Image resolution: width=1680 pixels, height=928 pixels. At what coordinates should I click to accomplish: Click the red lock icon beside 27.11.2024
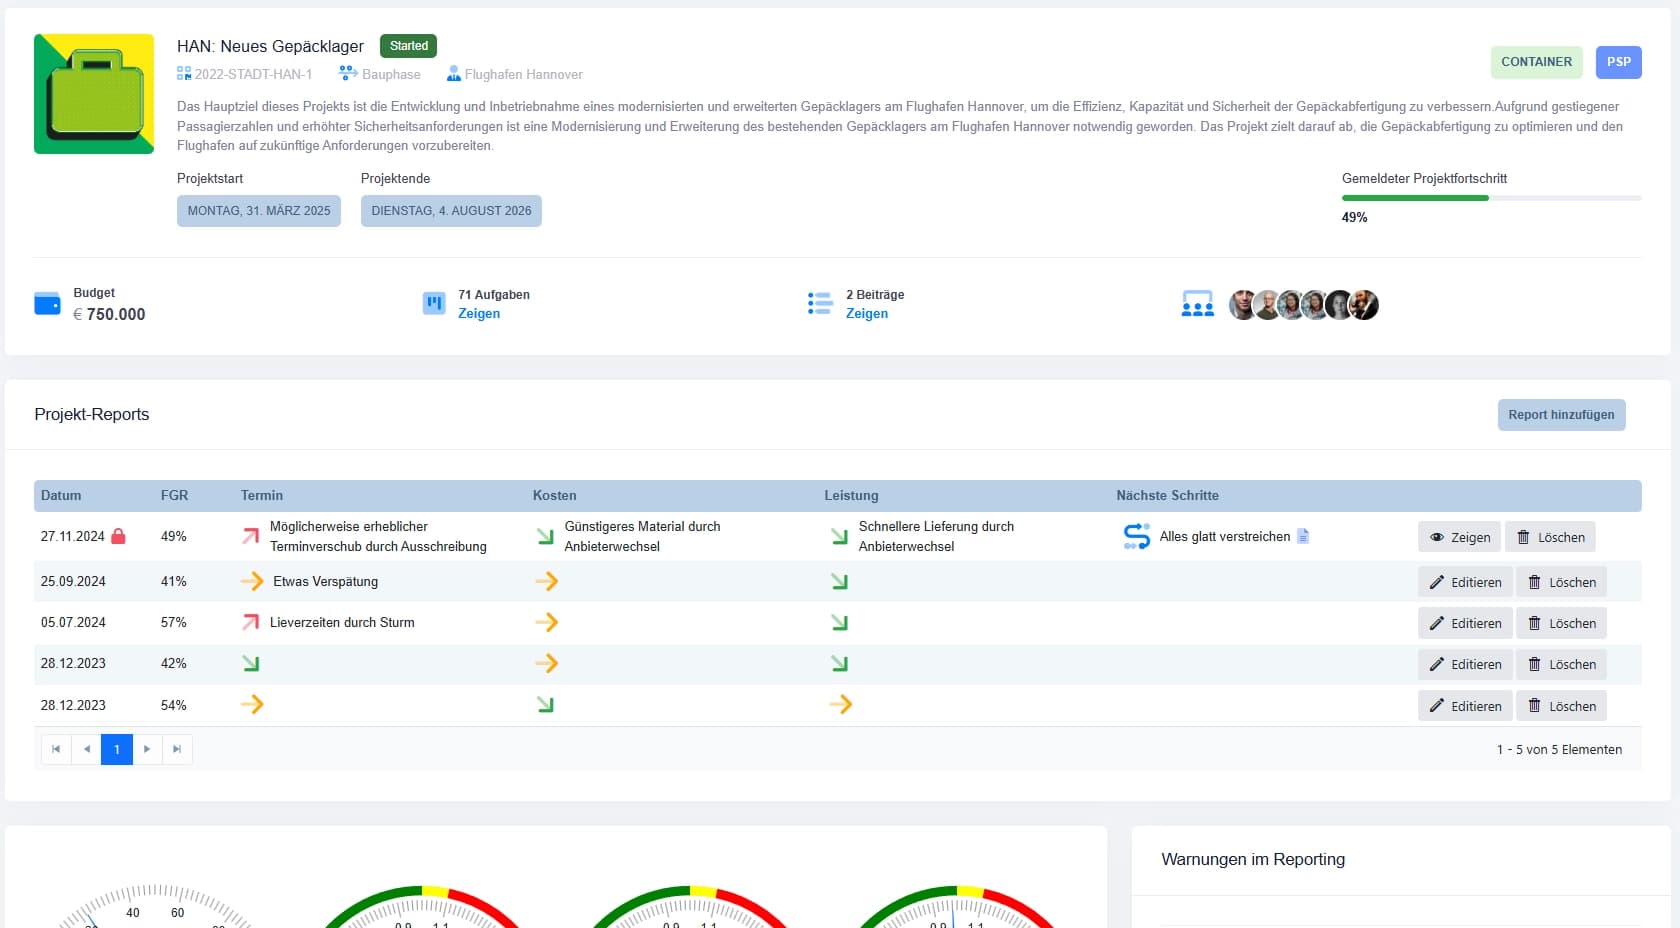click(x=118, y=536)
